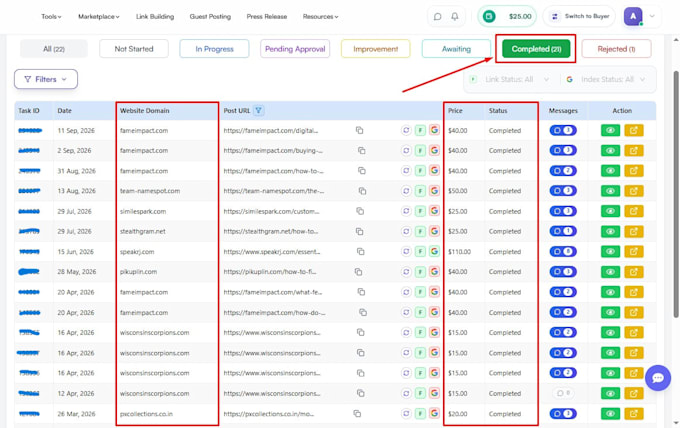Open external link for speakrj.com row
The width and height of the screenshot is (680, 428).
(634, 252)
